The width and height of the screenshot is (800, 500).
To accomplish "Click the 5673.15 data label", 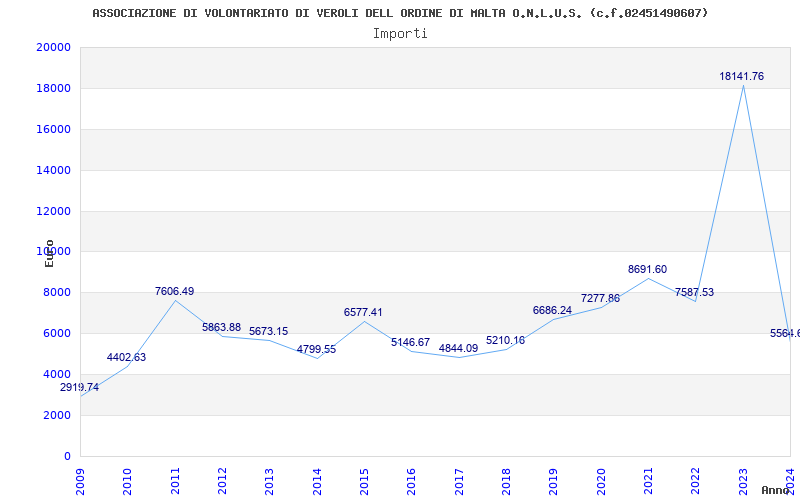I will (268, 331).
